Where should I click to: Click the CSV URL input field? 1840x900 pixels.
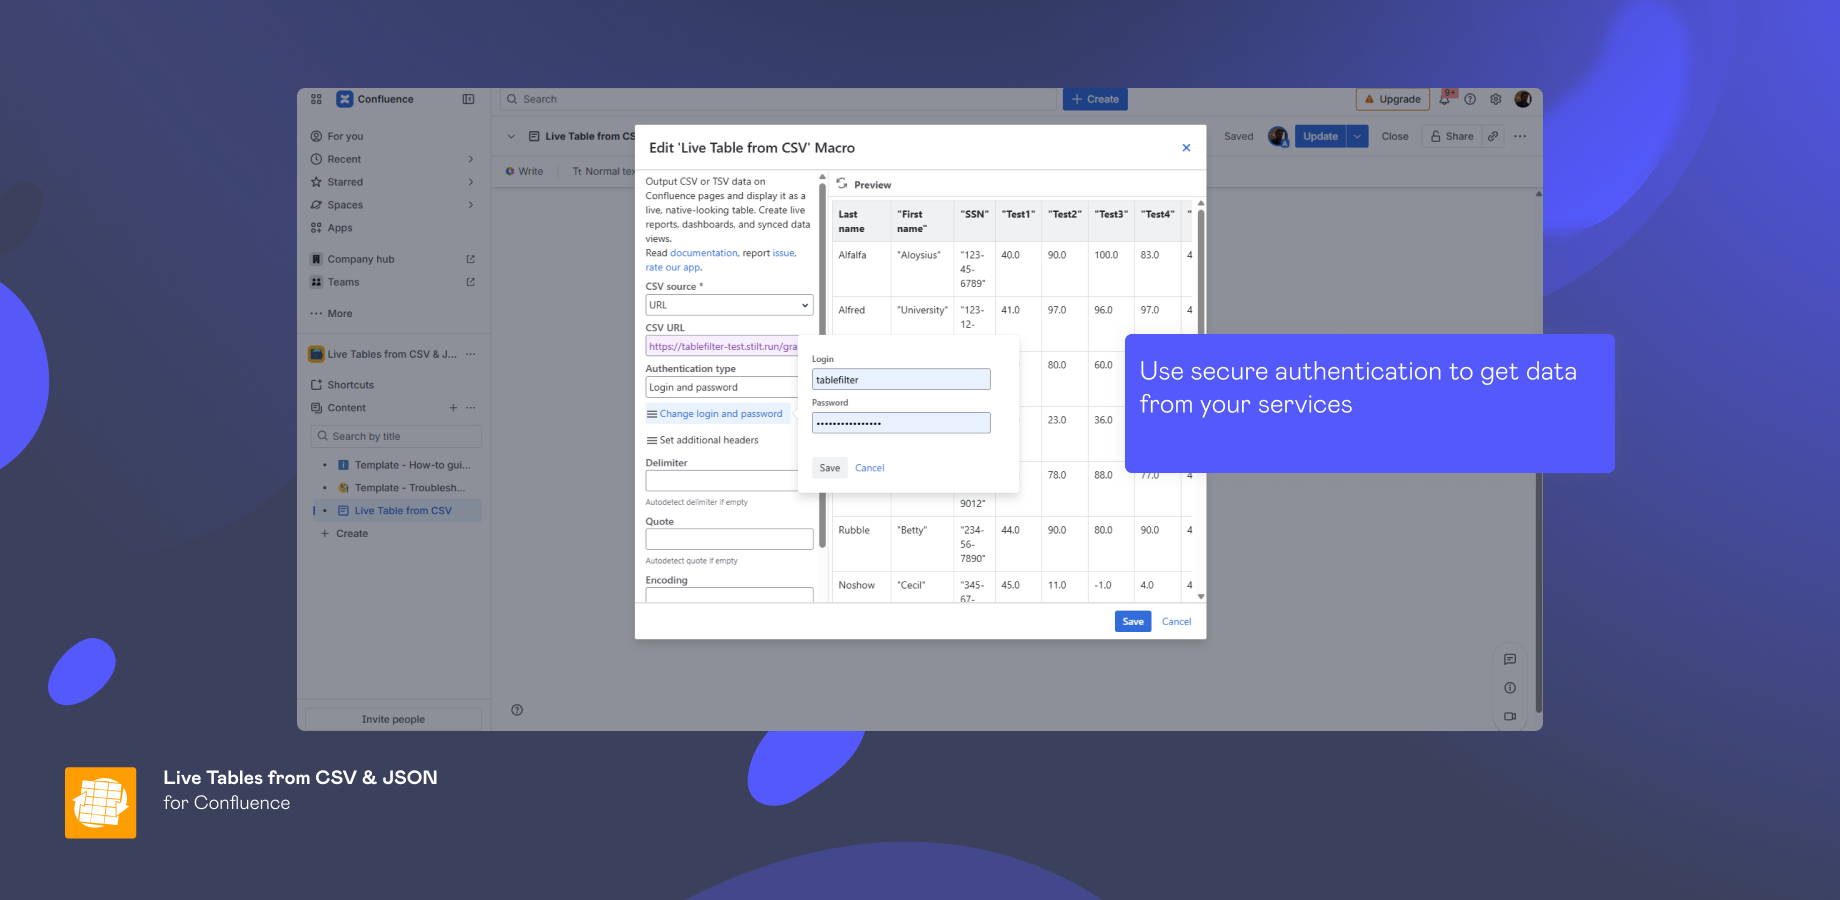pos(722,345)
